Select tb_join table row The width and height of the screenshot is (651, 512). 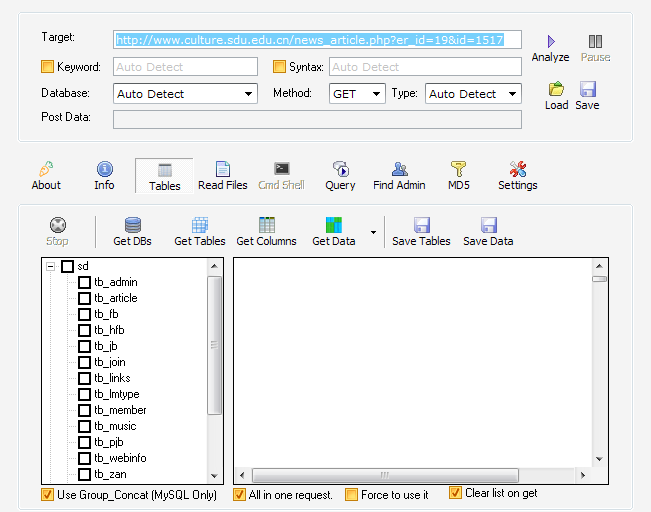(110, 362)
